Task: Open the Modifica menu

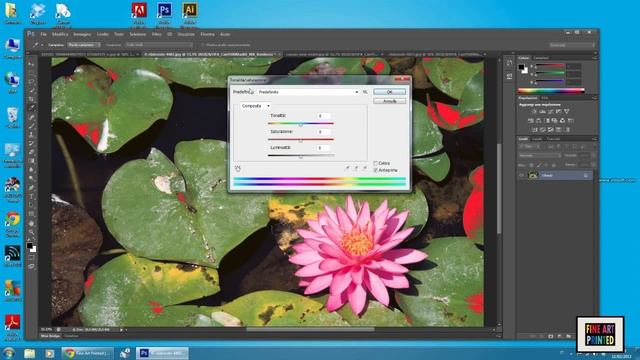Action: 60,34
